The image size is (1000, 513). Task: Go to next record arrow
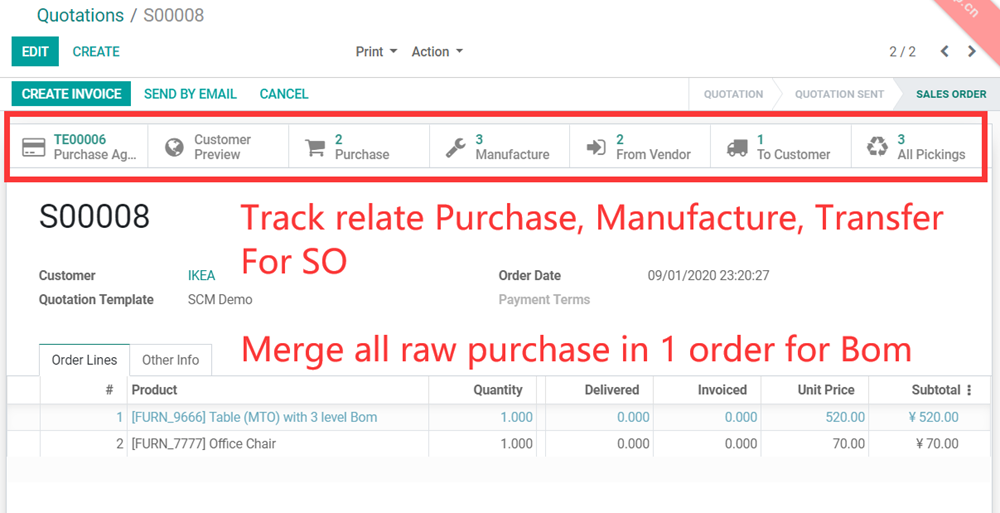[x=972, y=52]
